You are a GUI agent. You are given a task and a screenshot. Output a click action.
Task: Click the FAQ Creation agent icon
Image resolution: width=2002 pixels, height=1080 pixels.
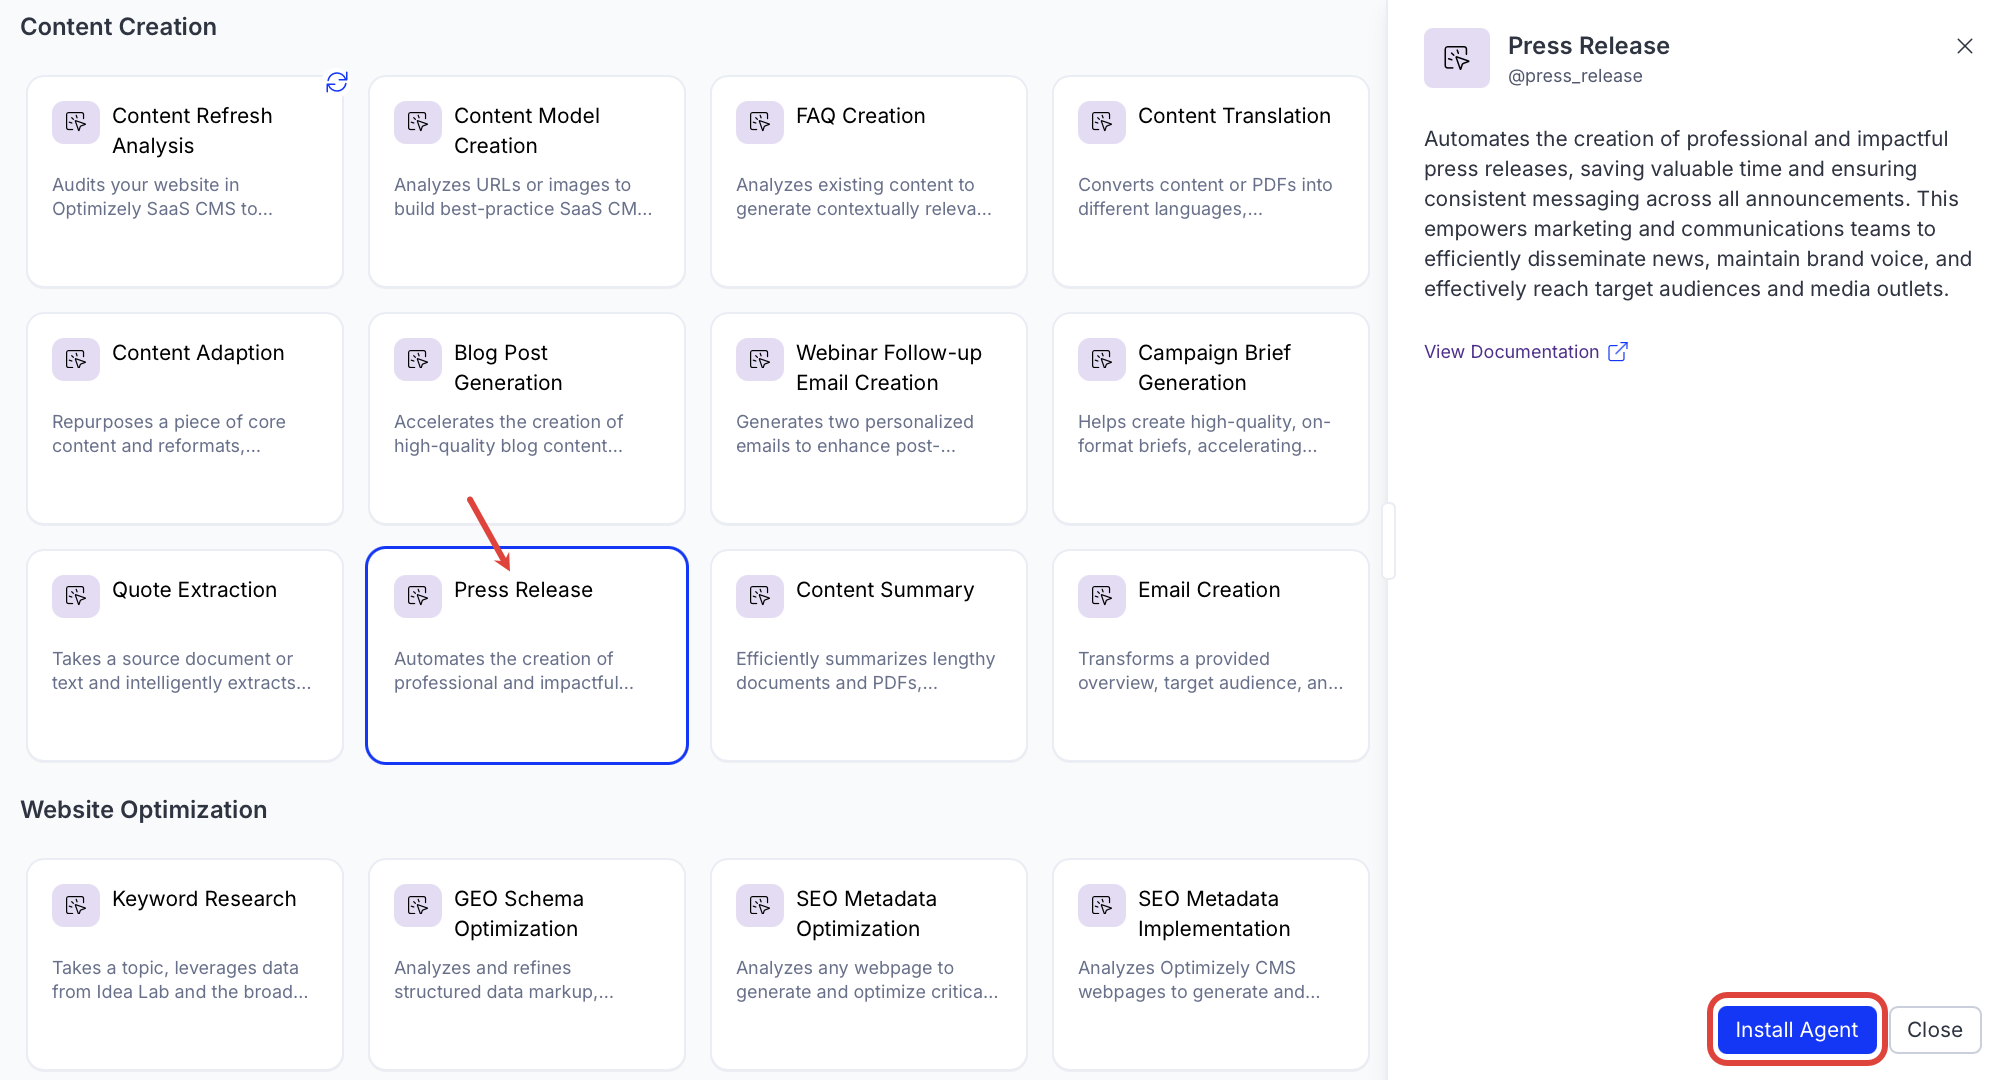(x=760, y=122)
